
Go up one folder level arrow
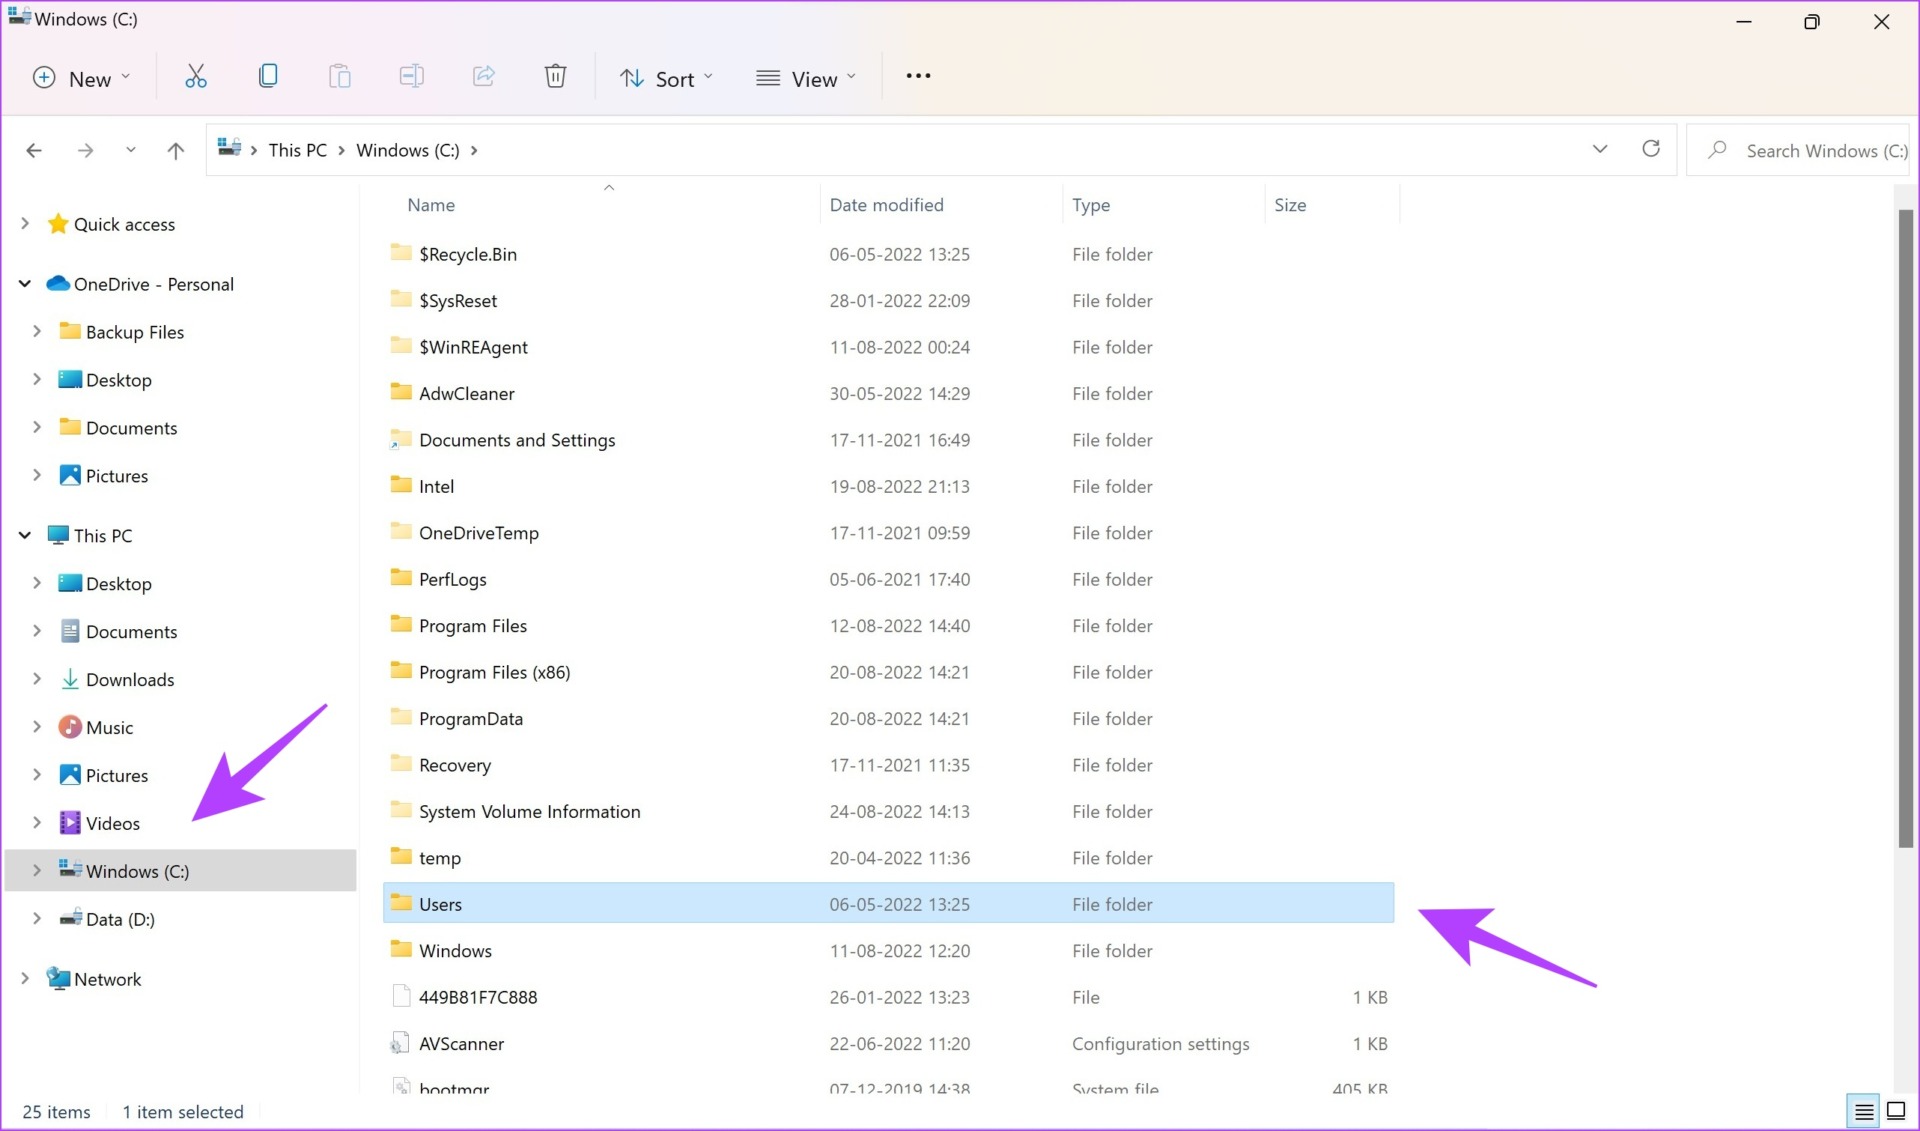176,151
